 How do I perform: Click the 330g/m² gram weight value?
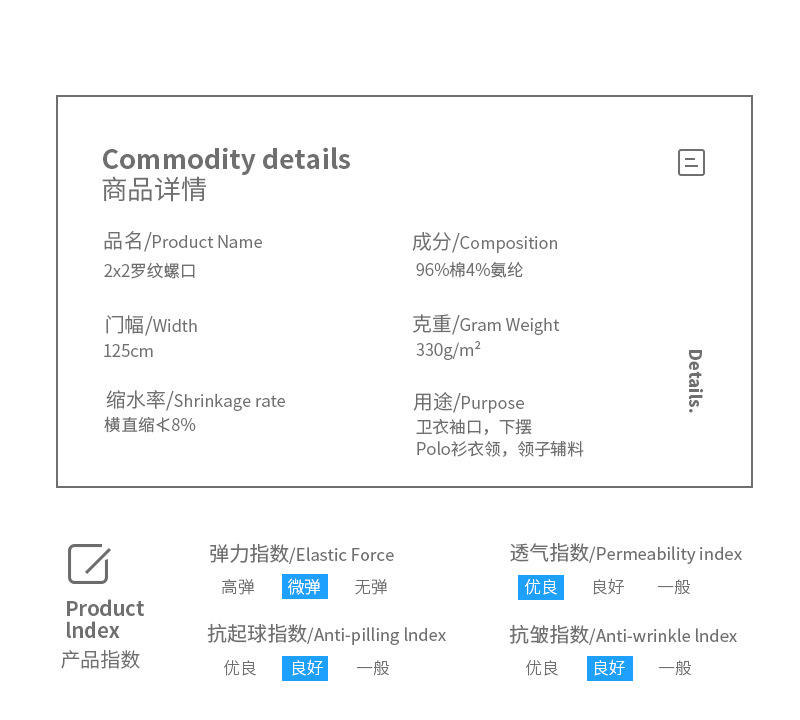(448, 349)
